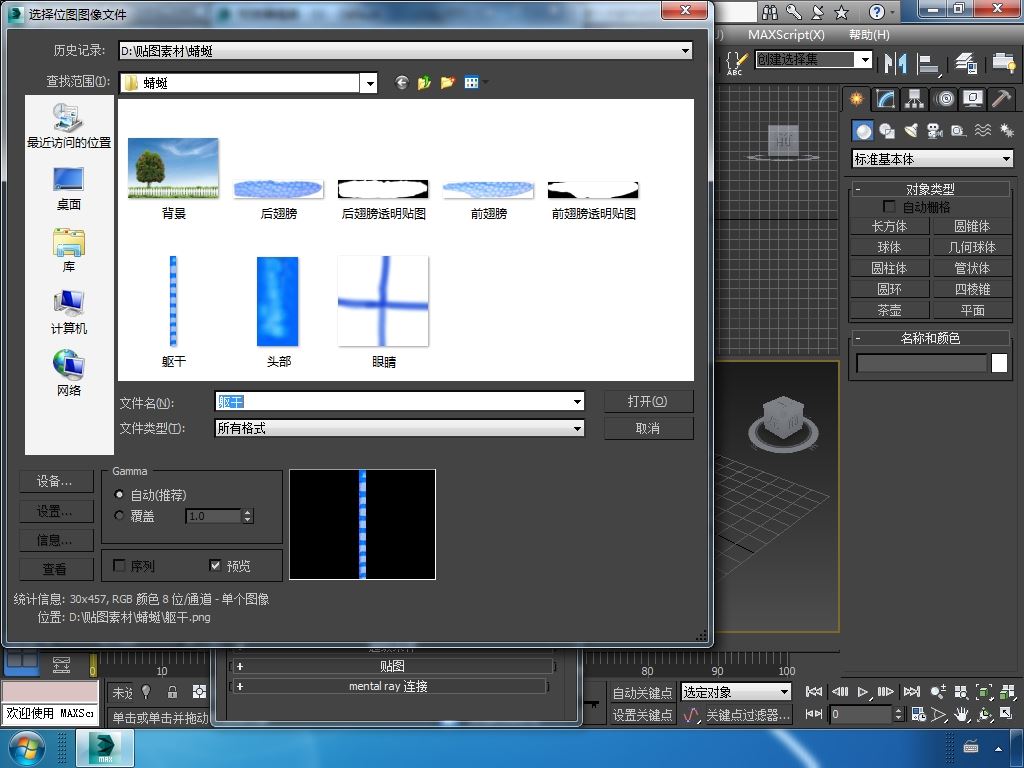This screenshot has height=768, width=1024.
Task: Open the 帮助(H) menu
Action: (869, 35)
